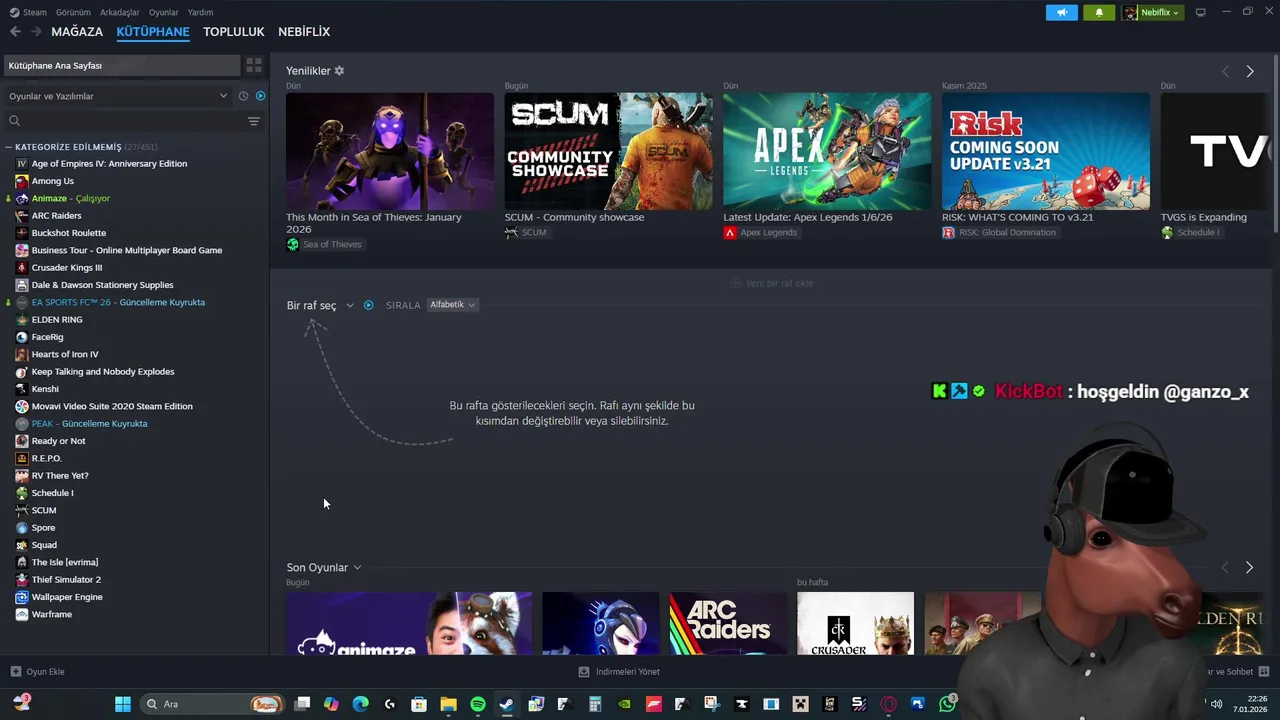Expand the Oyunlar ve Yazılımlar dropdown
Image resolution: width=1280 pixels, height=720 pixels.
[x=118, y=96]
